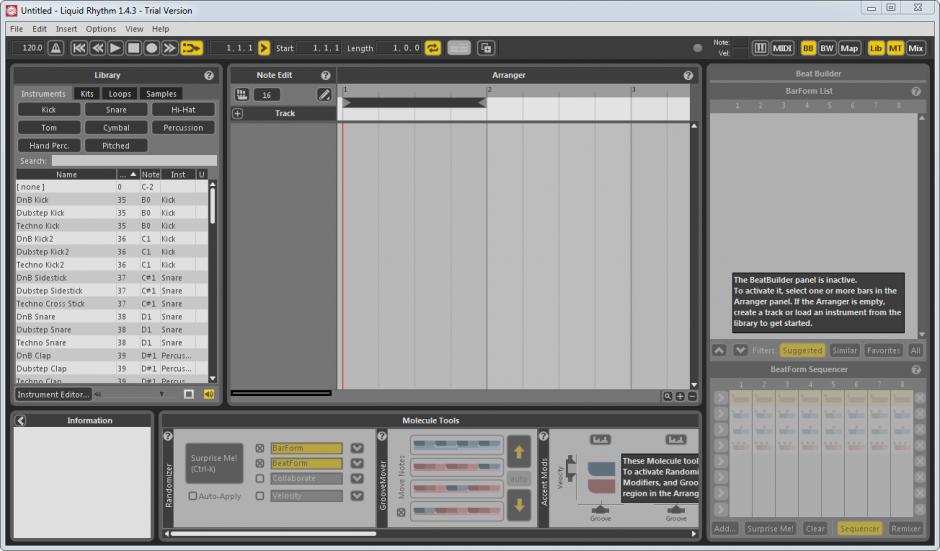
Task: Add a new track with plus icon
Action: pyautogui.click(x=238, y=113)
